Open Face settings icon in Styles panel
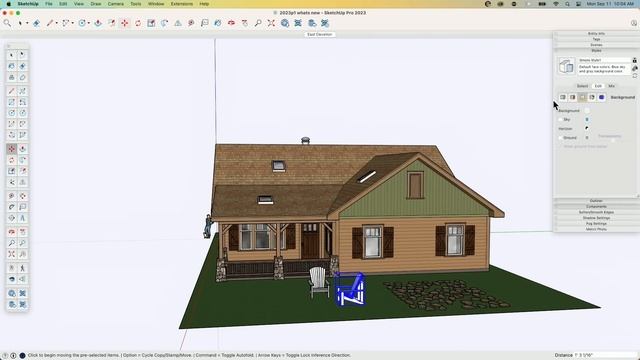The width and height of the screenshot is (640, 360). (572, 97)
